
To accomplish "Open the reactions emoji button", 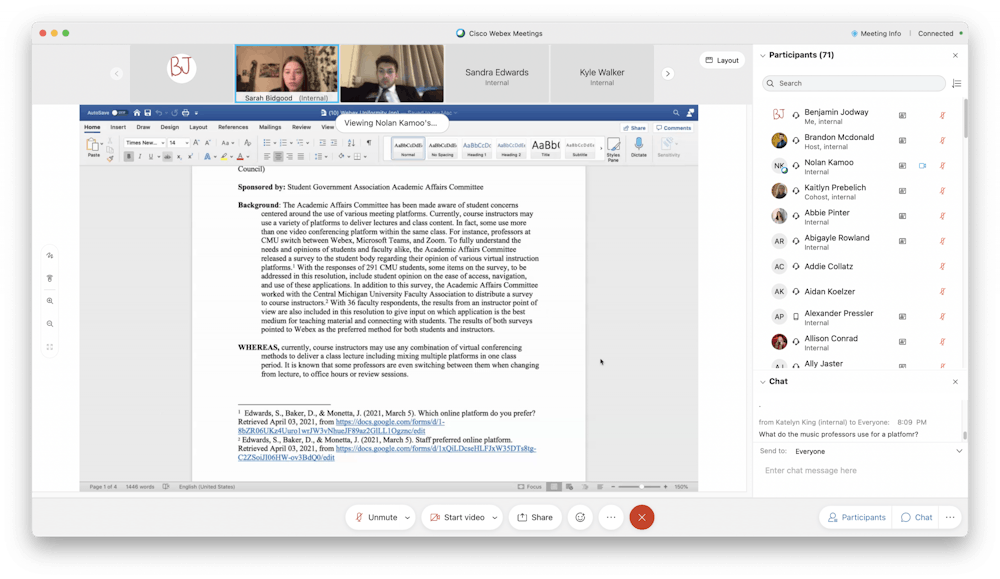I will (x=579, y=517).
